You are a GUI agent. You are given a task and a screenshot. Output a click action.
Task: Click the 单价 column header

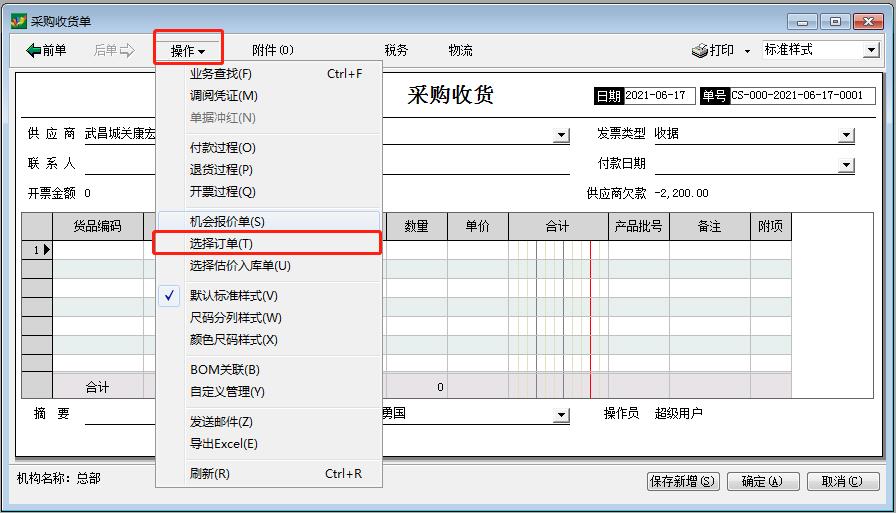coord(478,226)
